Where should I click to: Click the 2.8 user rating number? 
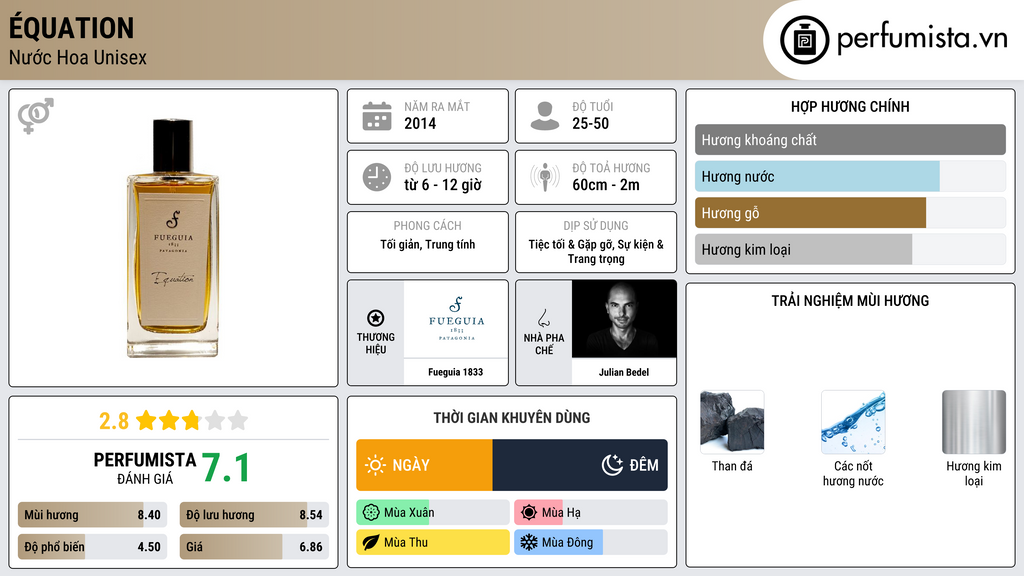point(114,421)
